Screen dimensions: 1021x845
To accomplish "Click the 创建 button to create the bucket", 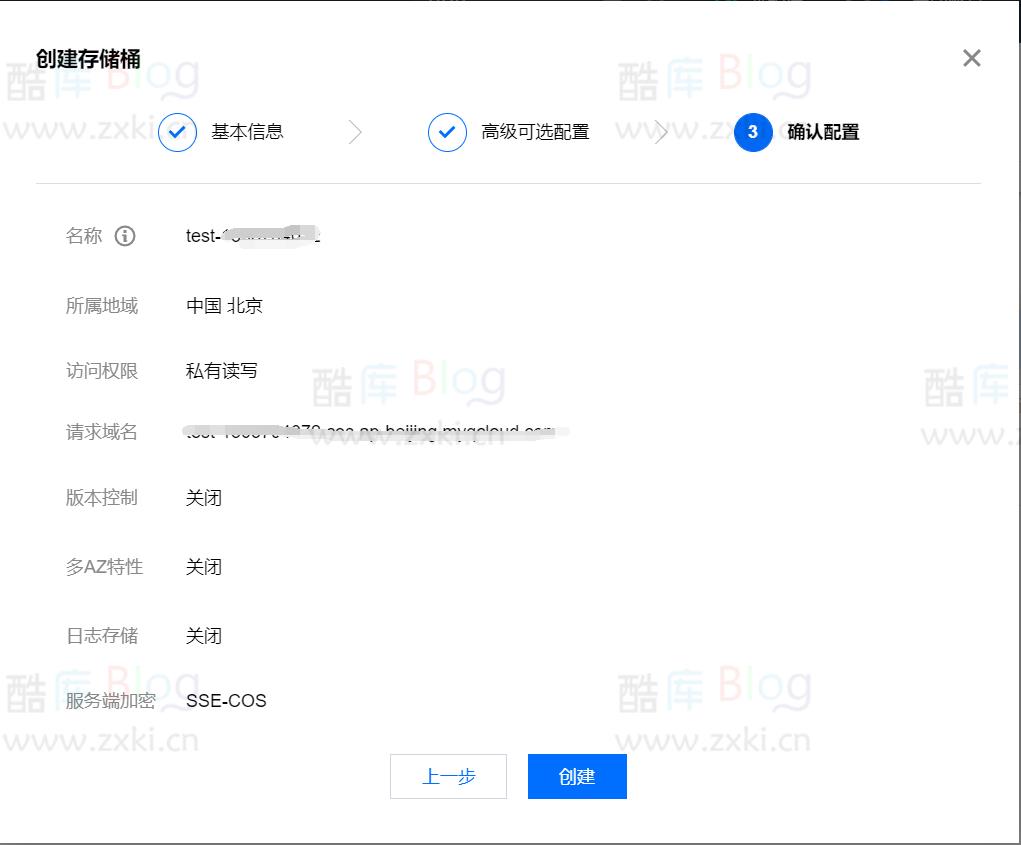I will (x=577, y=776).
